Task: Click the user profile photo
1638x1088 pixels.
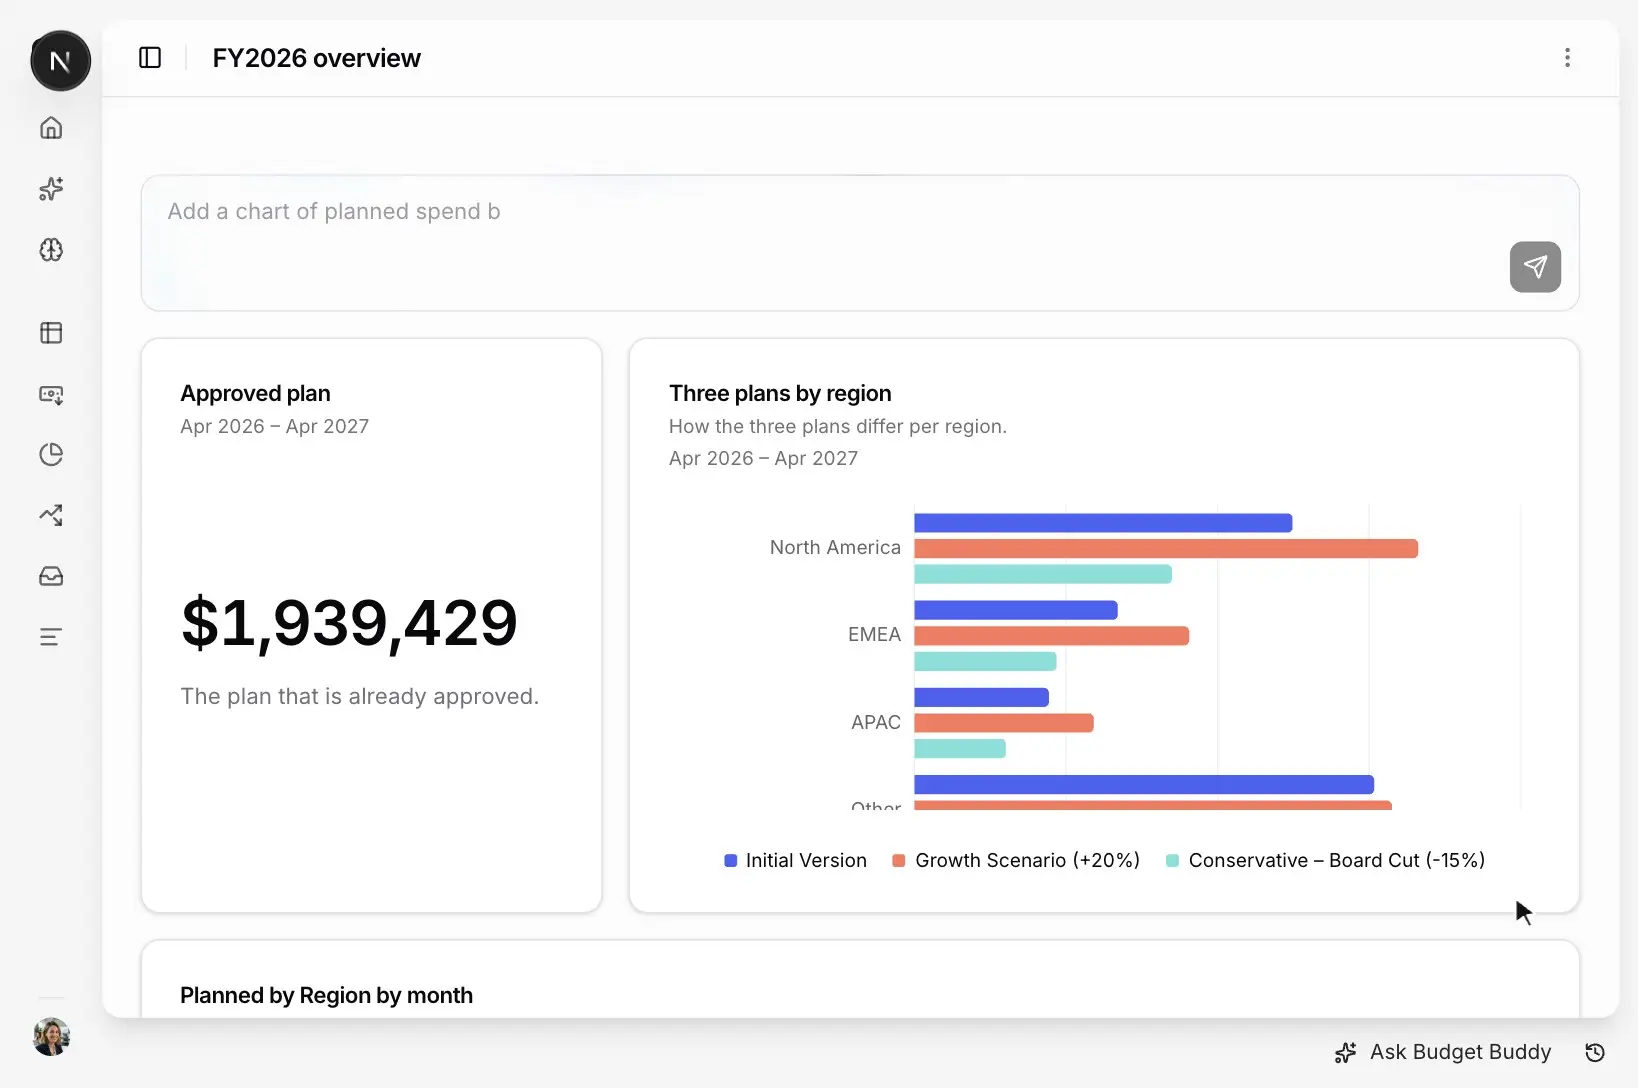Action: point(51,1037)
